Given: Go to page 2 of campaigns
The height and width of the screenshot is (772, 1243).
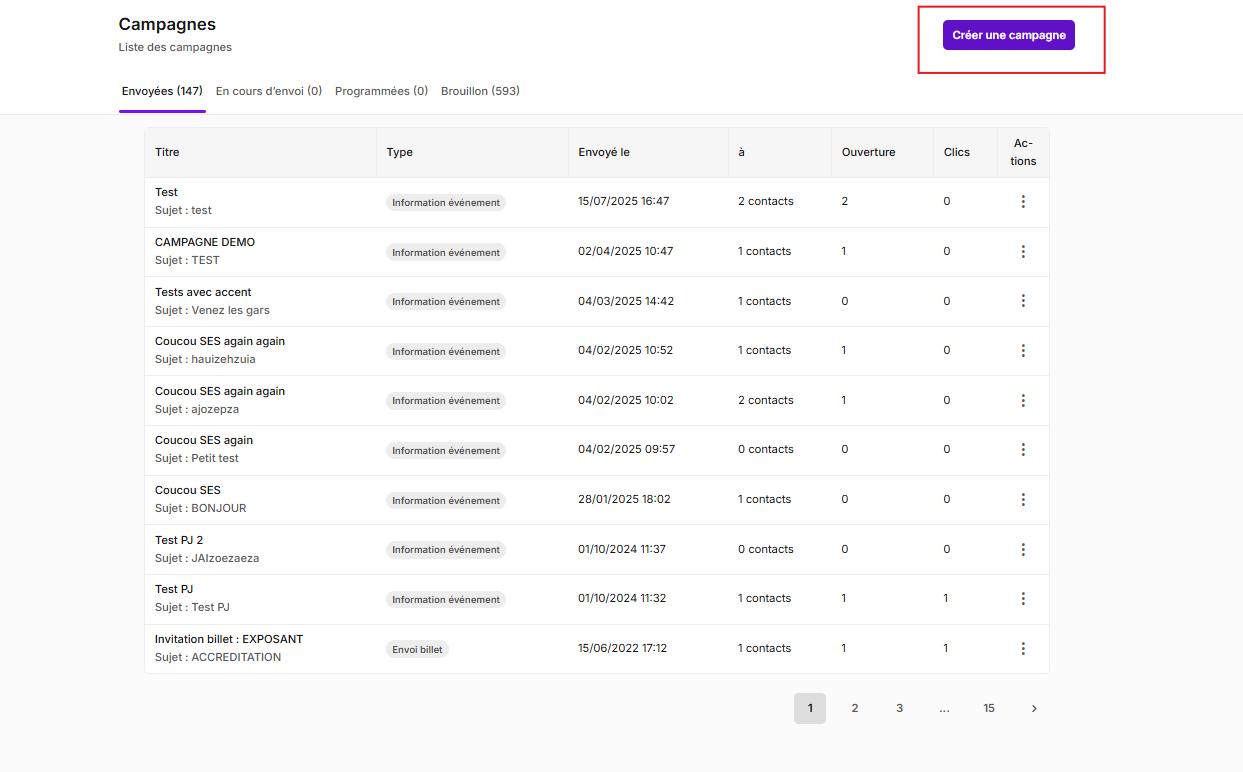Looking at the screenshot, I should pyautogui.click(x=855, y=709).
